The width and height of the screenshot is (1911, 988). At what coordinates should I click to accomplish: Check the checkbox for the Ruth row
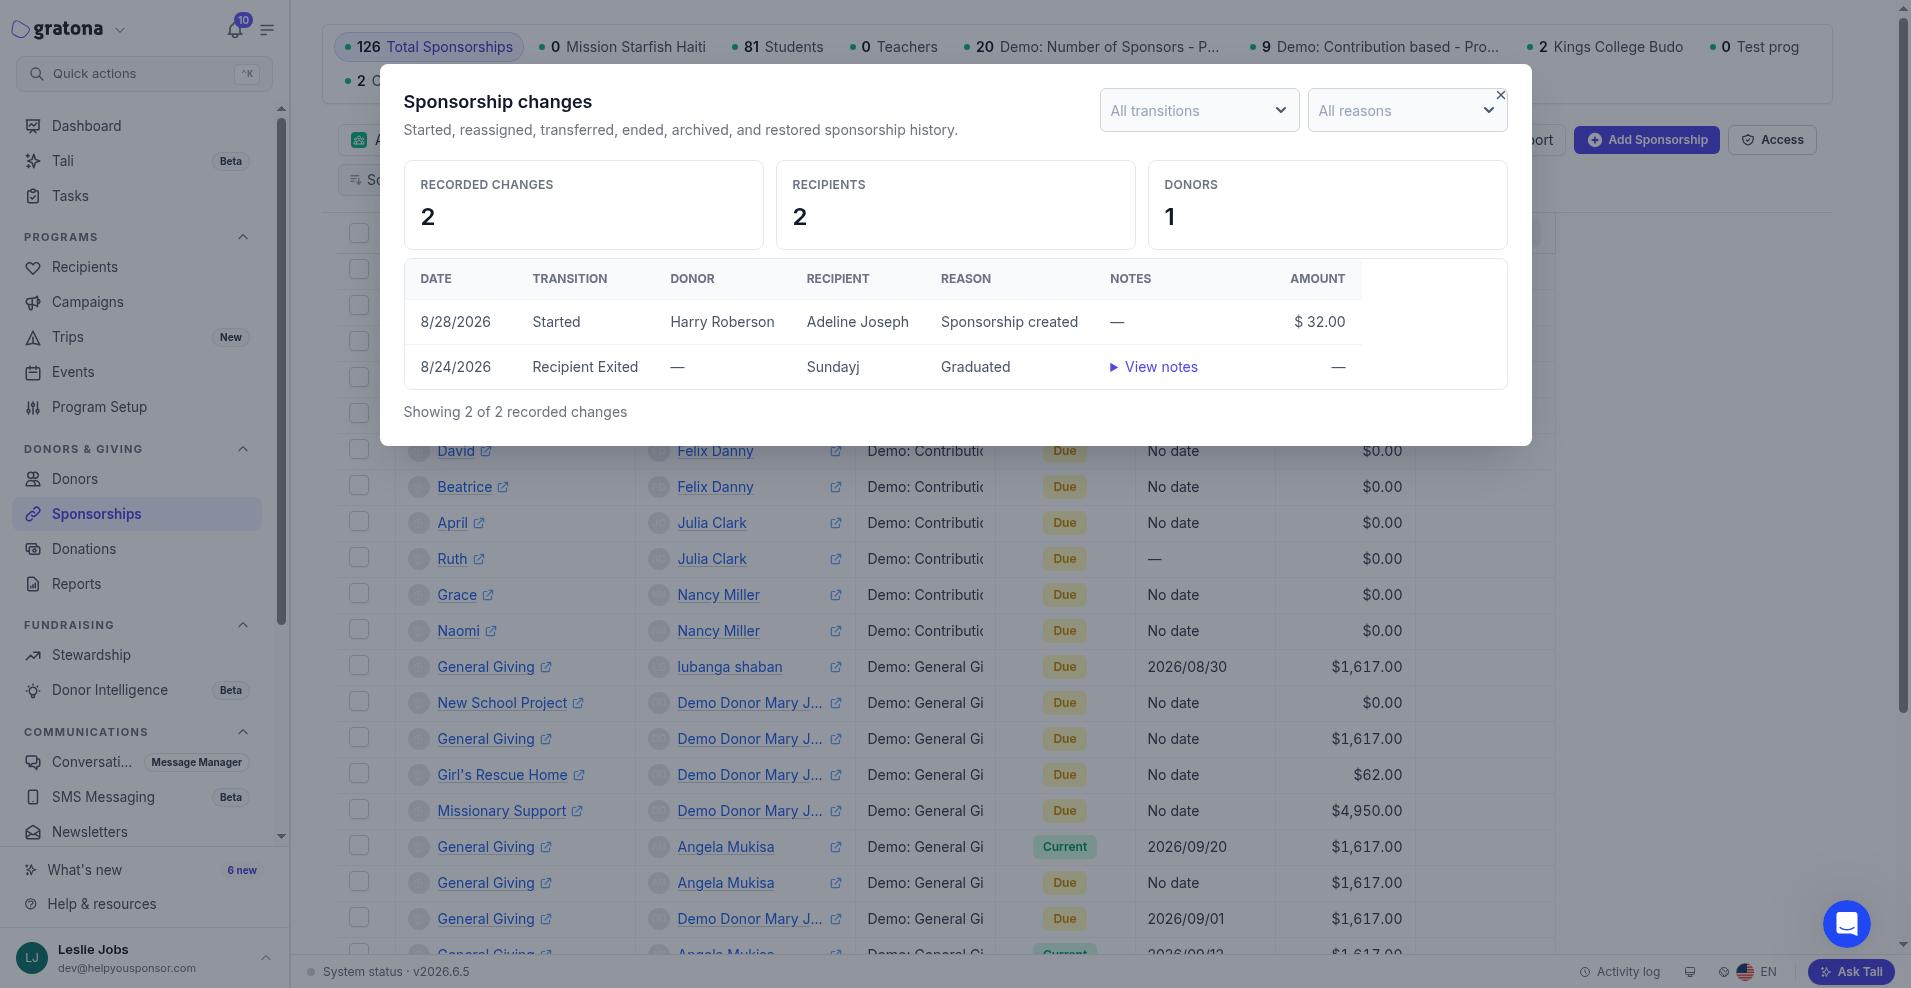(359, 558)
